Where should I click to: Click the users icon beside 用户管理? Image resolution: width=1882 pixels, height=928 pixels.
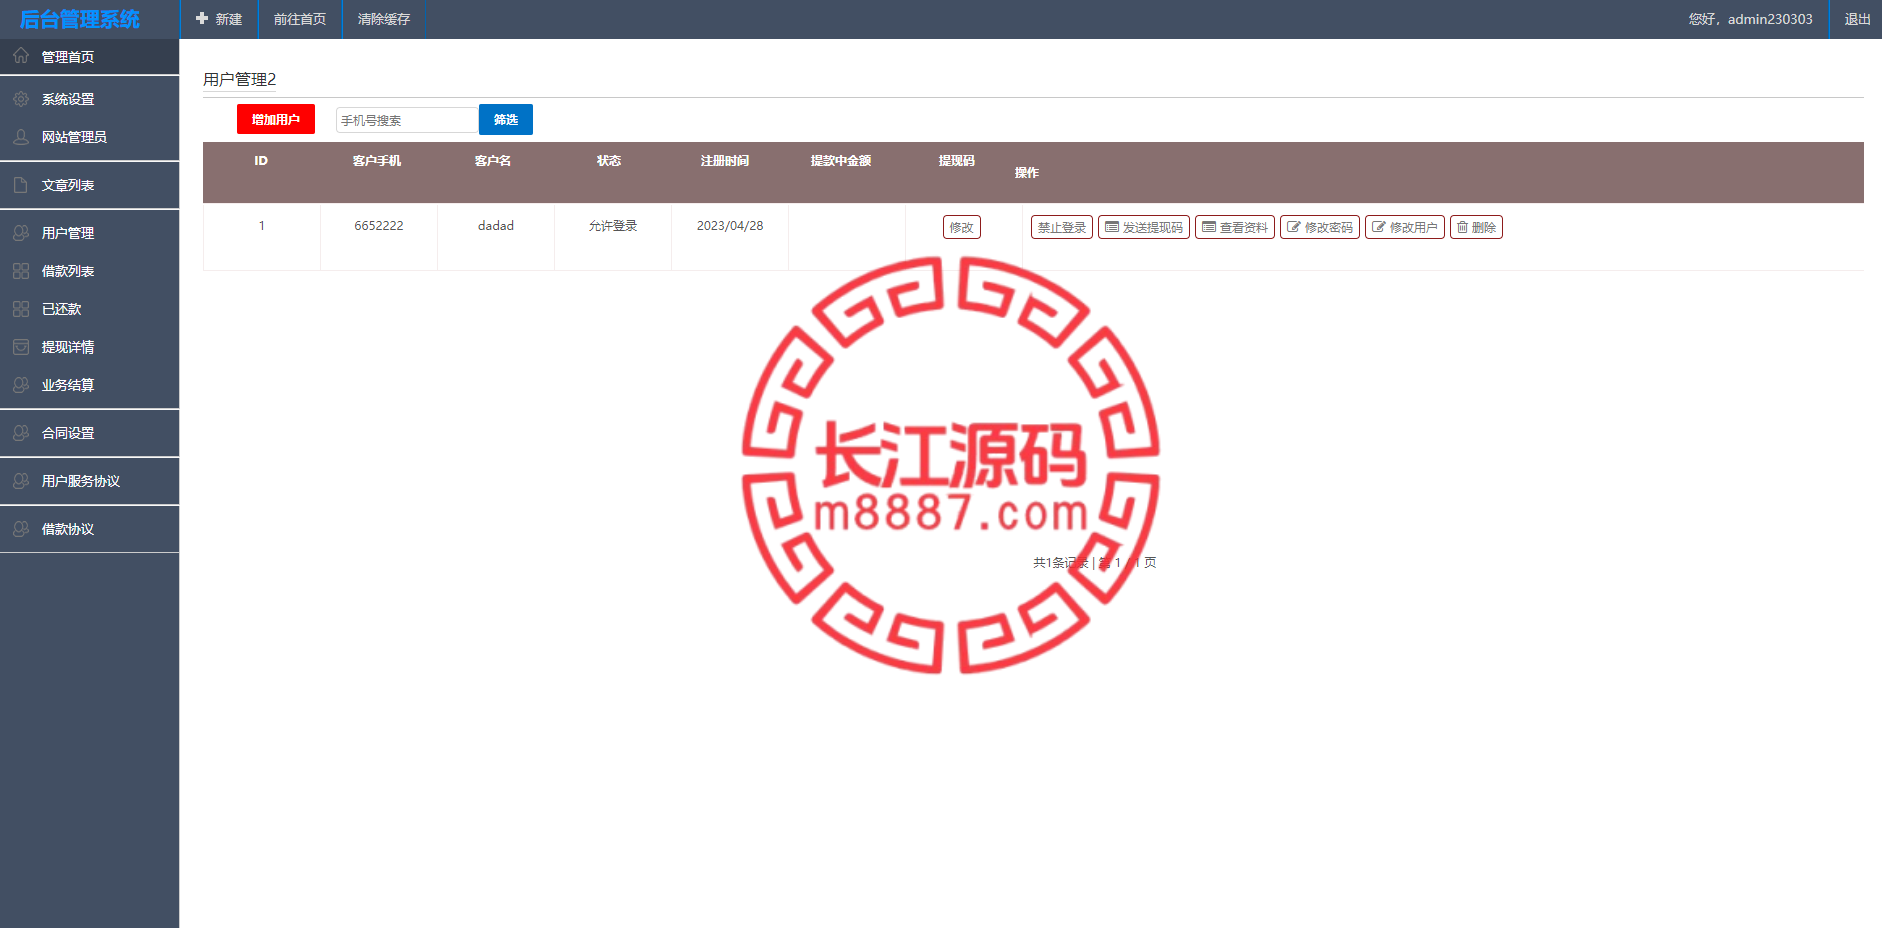(x=21, y=233)
